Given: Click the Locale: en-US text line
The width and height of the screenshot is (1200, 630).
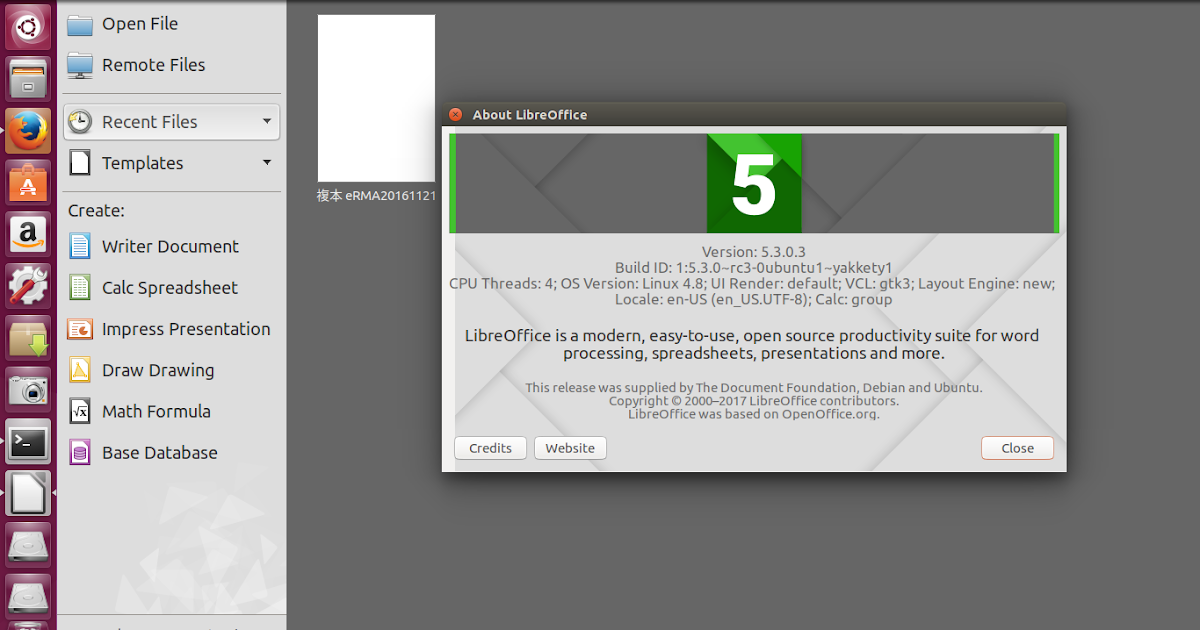Looking at the screenshot, I should click(x=754, y=299).
